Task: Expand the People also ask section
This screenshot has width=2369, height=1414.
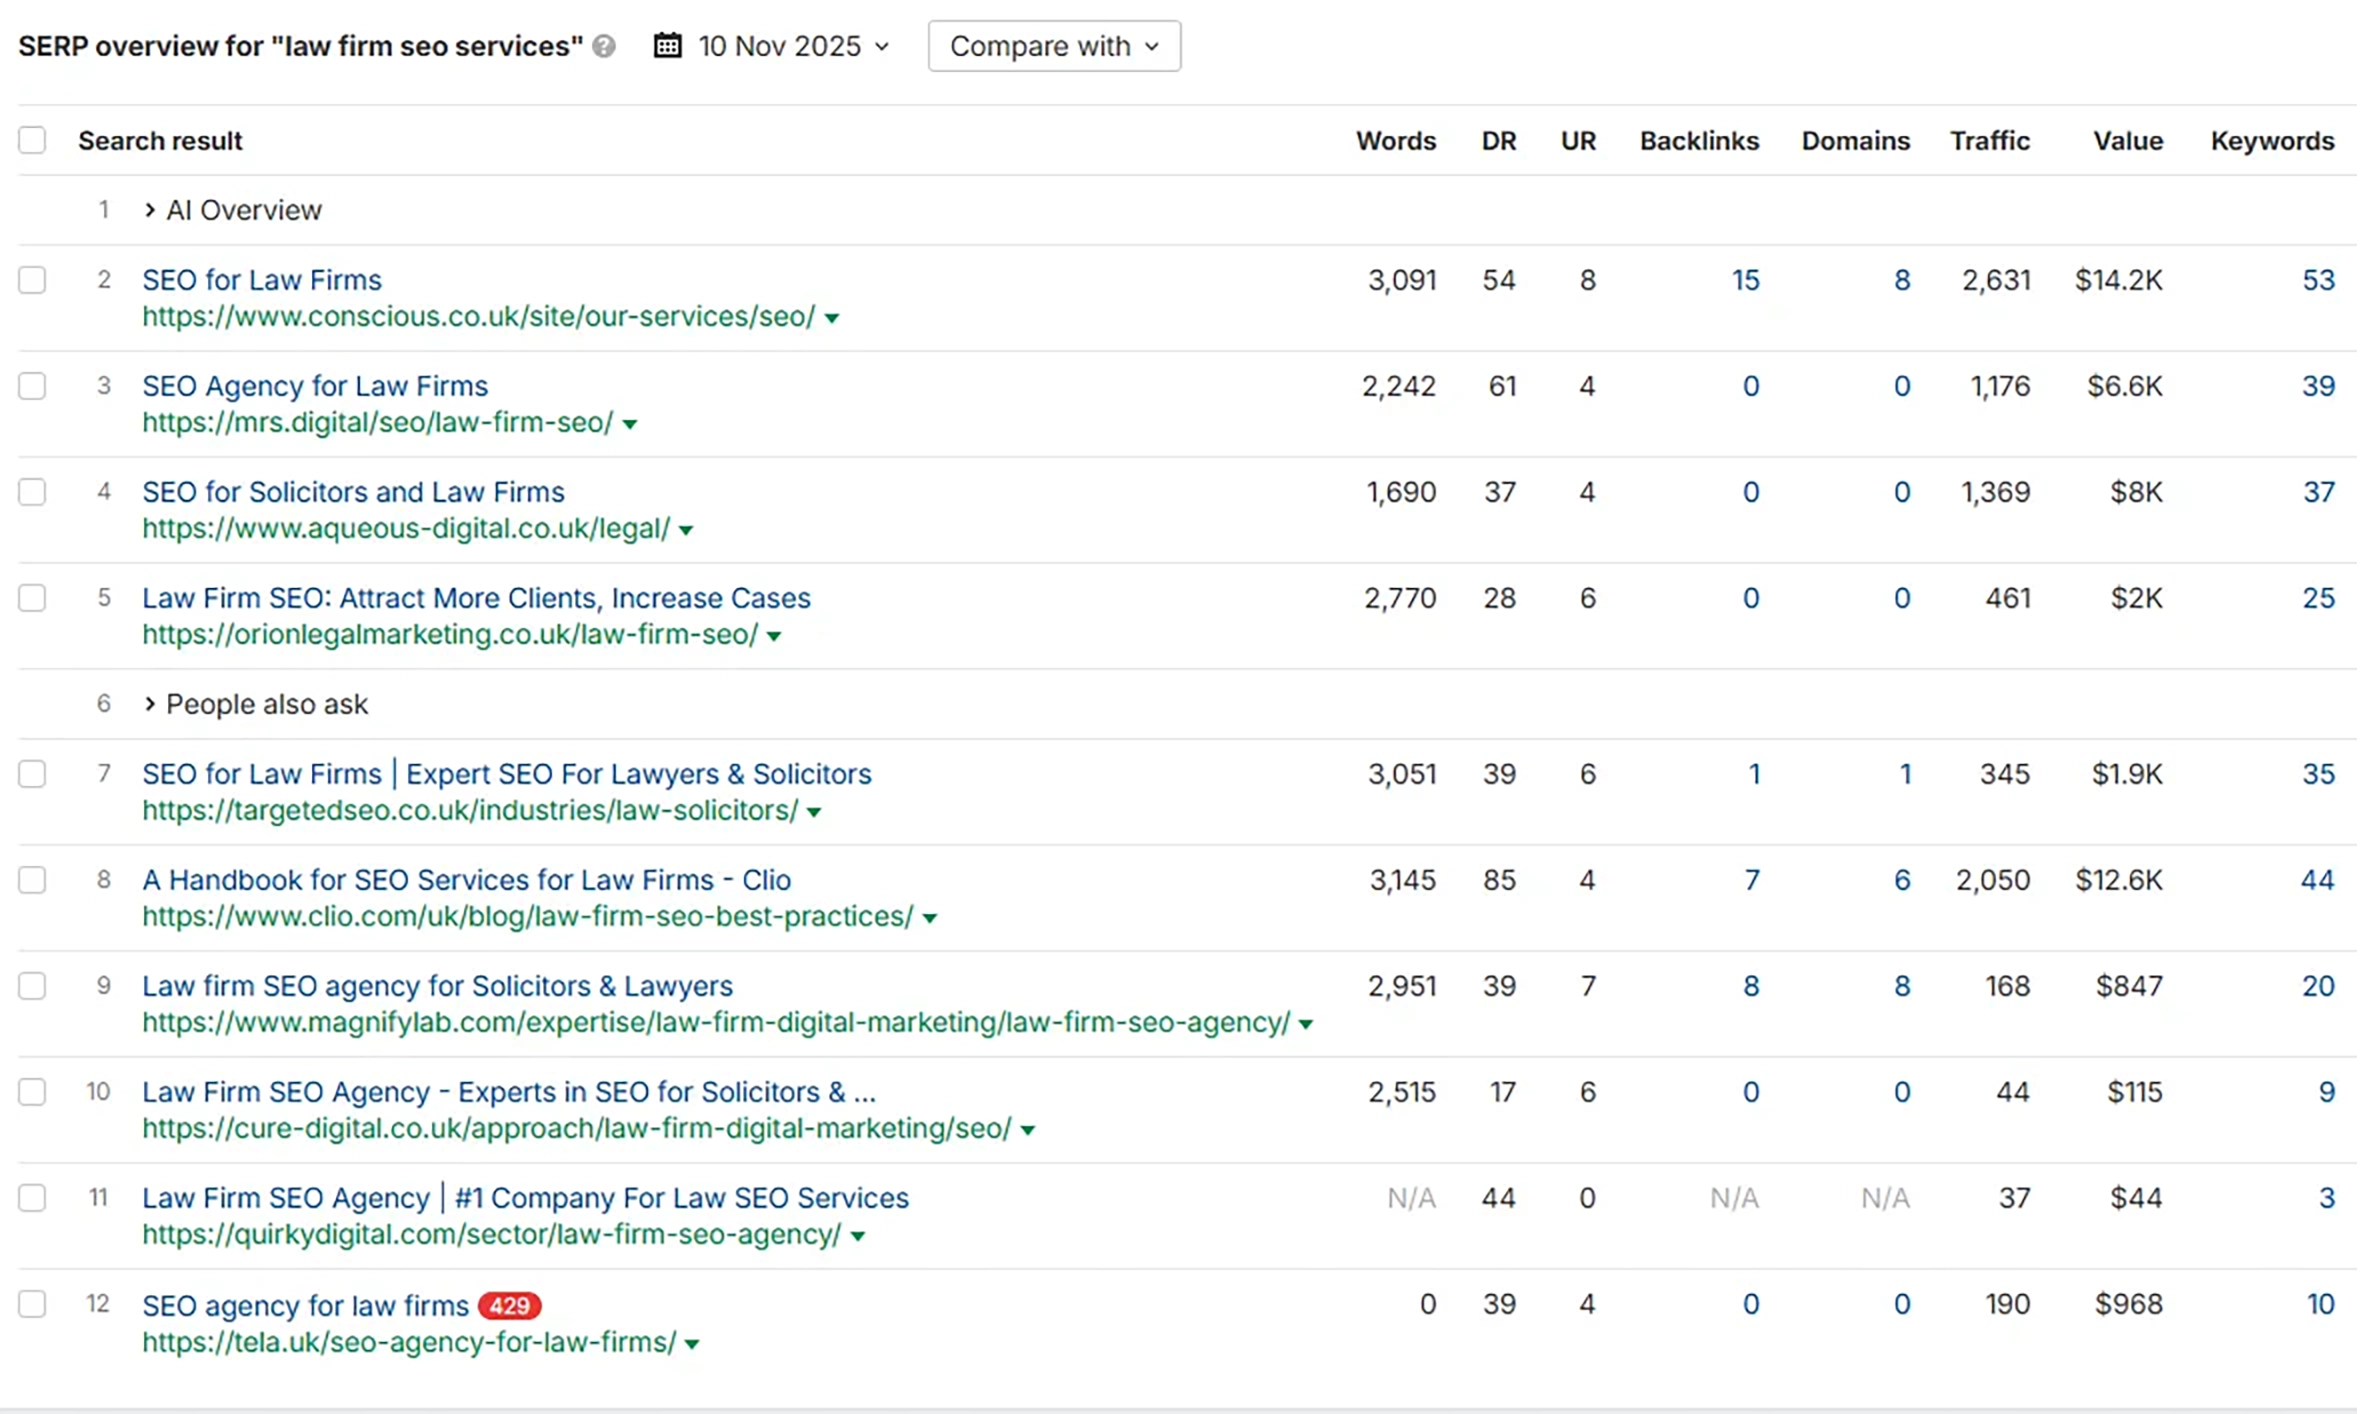Action: coord(150,704)
